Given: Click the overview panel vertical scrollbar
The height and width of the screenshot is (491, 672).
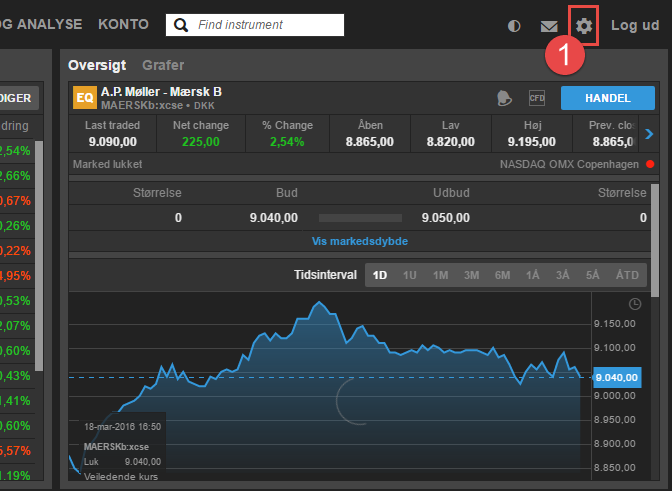Looking at the screenshot, I should pyautogui.click(x=655, y=240).
